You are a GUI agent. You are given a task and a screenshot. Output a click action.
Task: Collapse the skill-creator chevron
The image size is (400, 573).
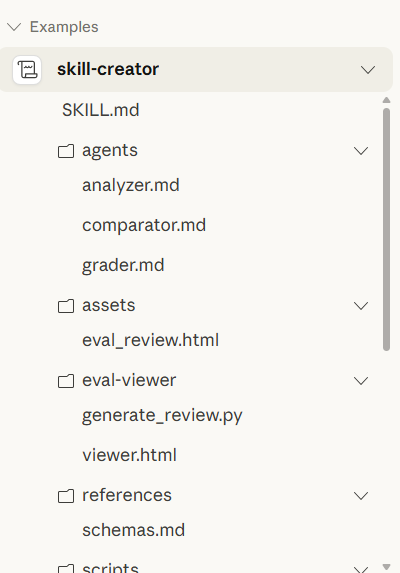(368, 70)
